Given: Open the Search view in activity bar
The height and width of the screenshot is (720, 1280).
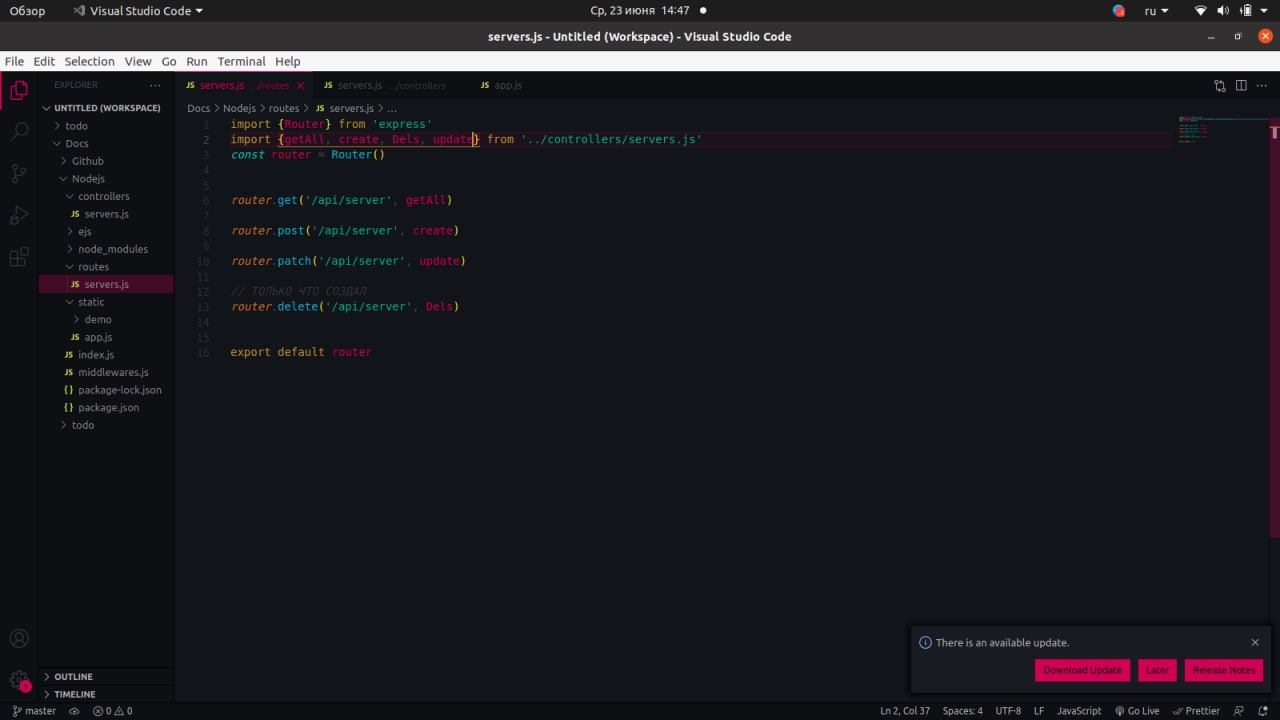Looking at the screenshot, I should click(19, 131).
